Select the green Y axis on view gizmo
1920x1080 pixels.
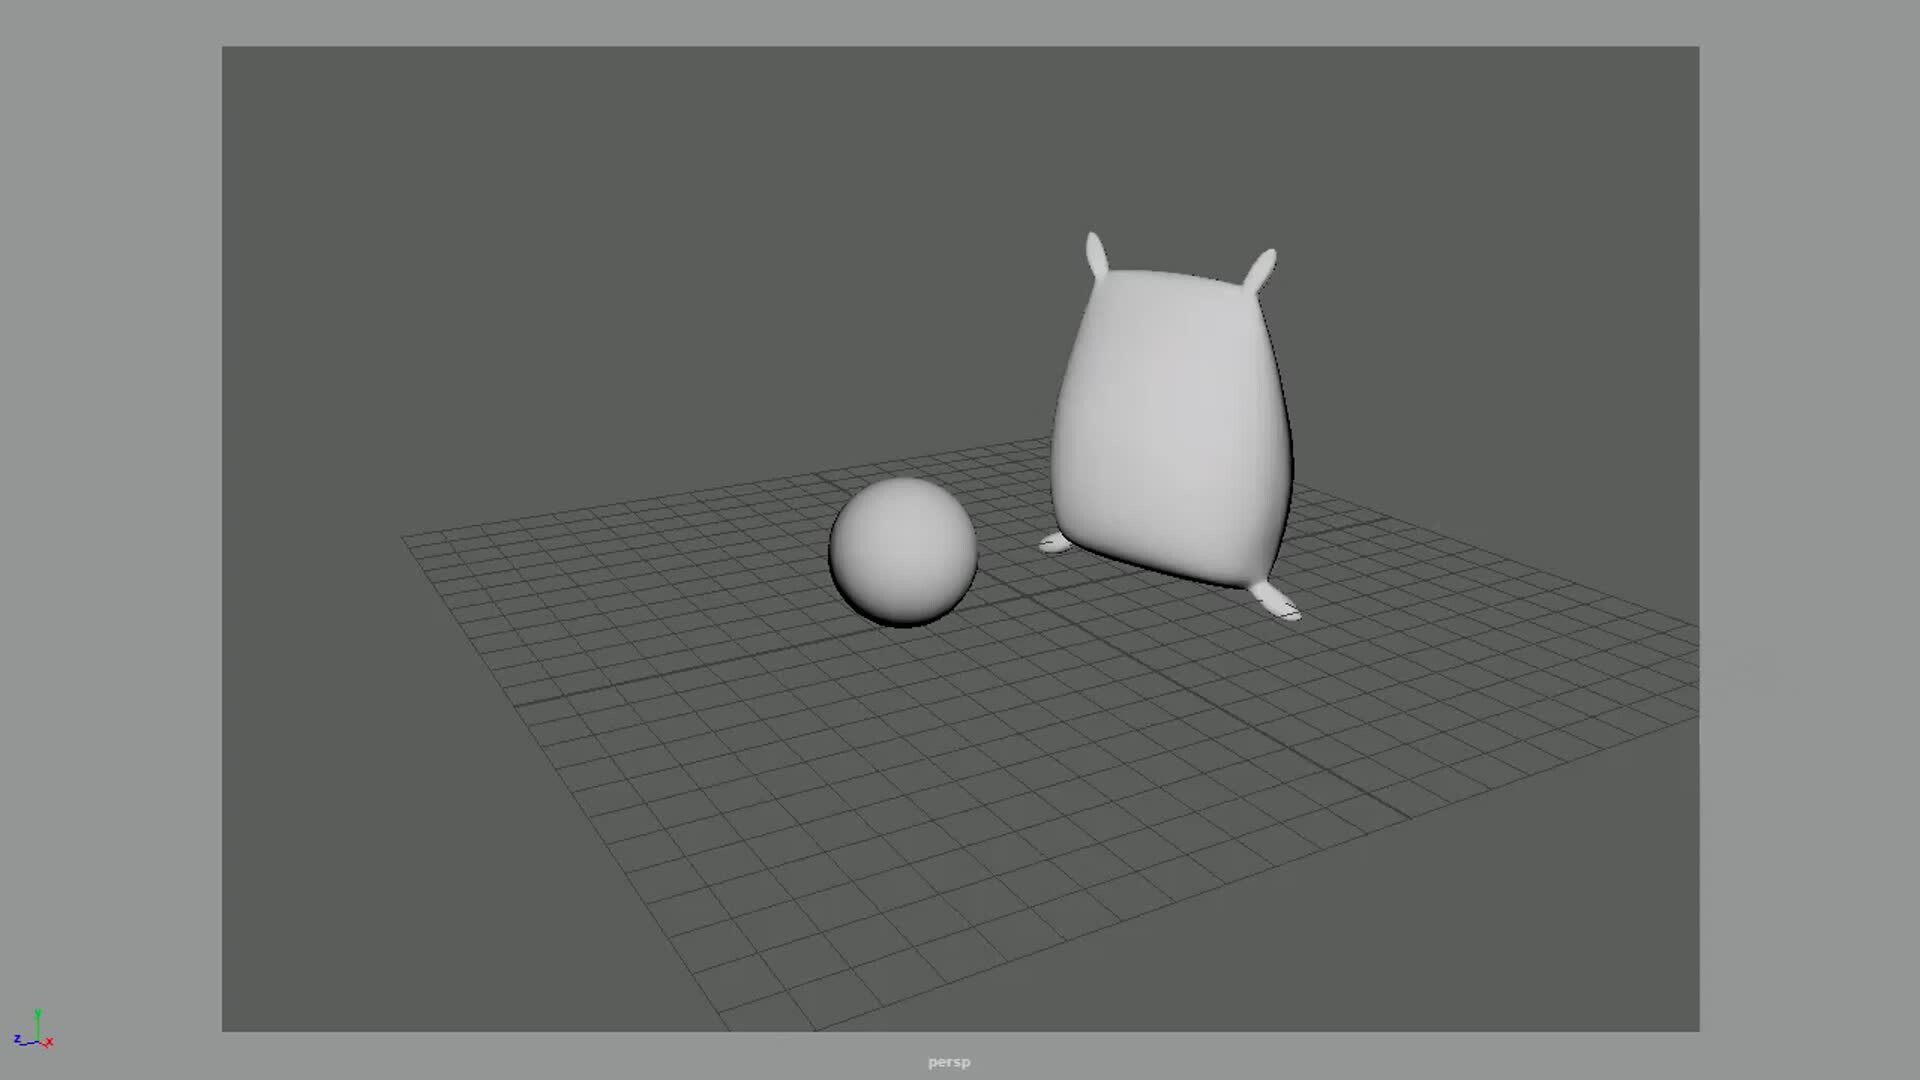point(38,1014)
